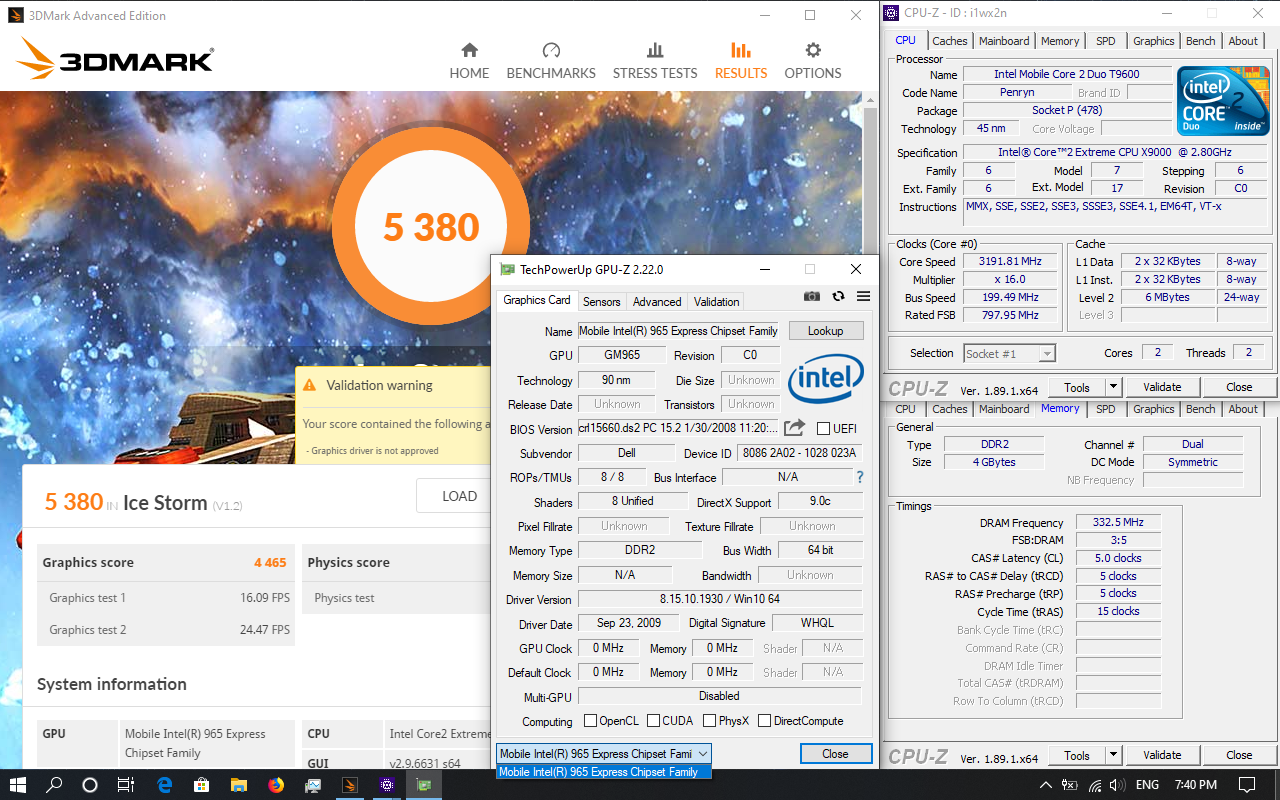The height and width of the screenshot is (800, 1280).
Task: Open 3DMark BENCHMARKS section
Action: point(551,61)
